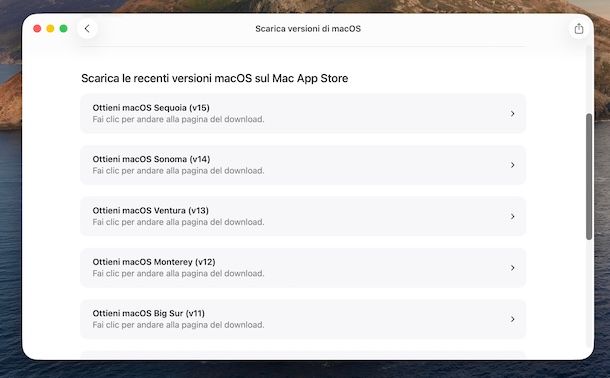Open the macOS Sequoia (v15) download row

click(x=303, y=114)
